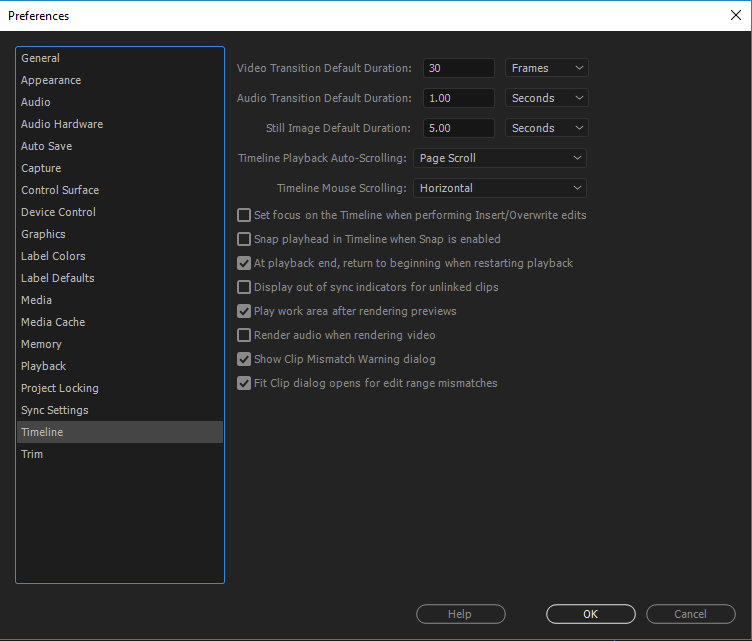
Task: Close the Preferences dialog with X
Action: [x=736, y=15]
